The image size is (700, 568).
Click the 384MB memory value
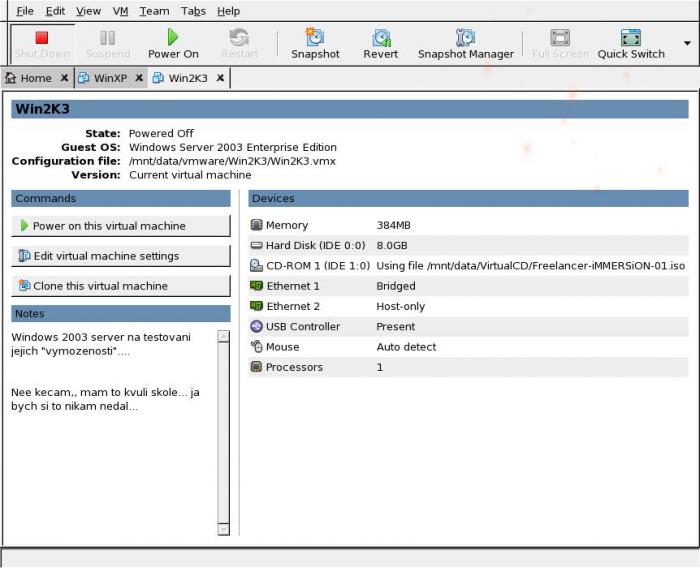pyautogui.click(x=393, y=225)
